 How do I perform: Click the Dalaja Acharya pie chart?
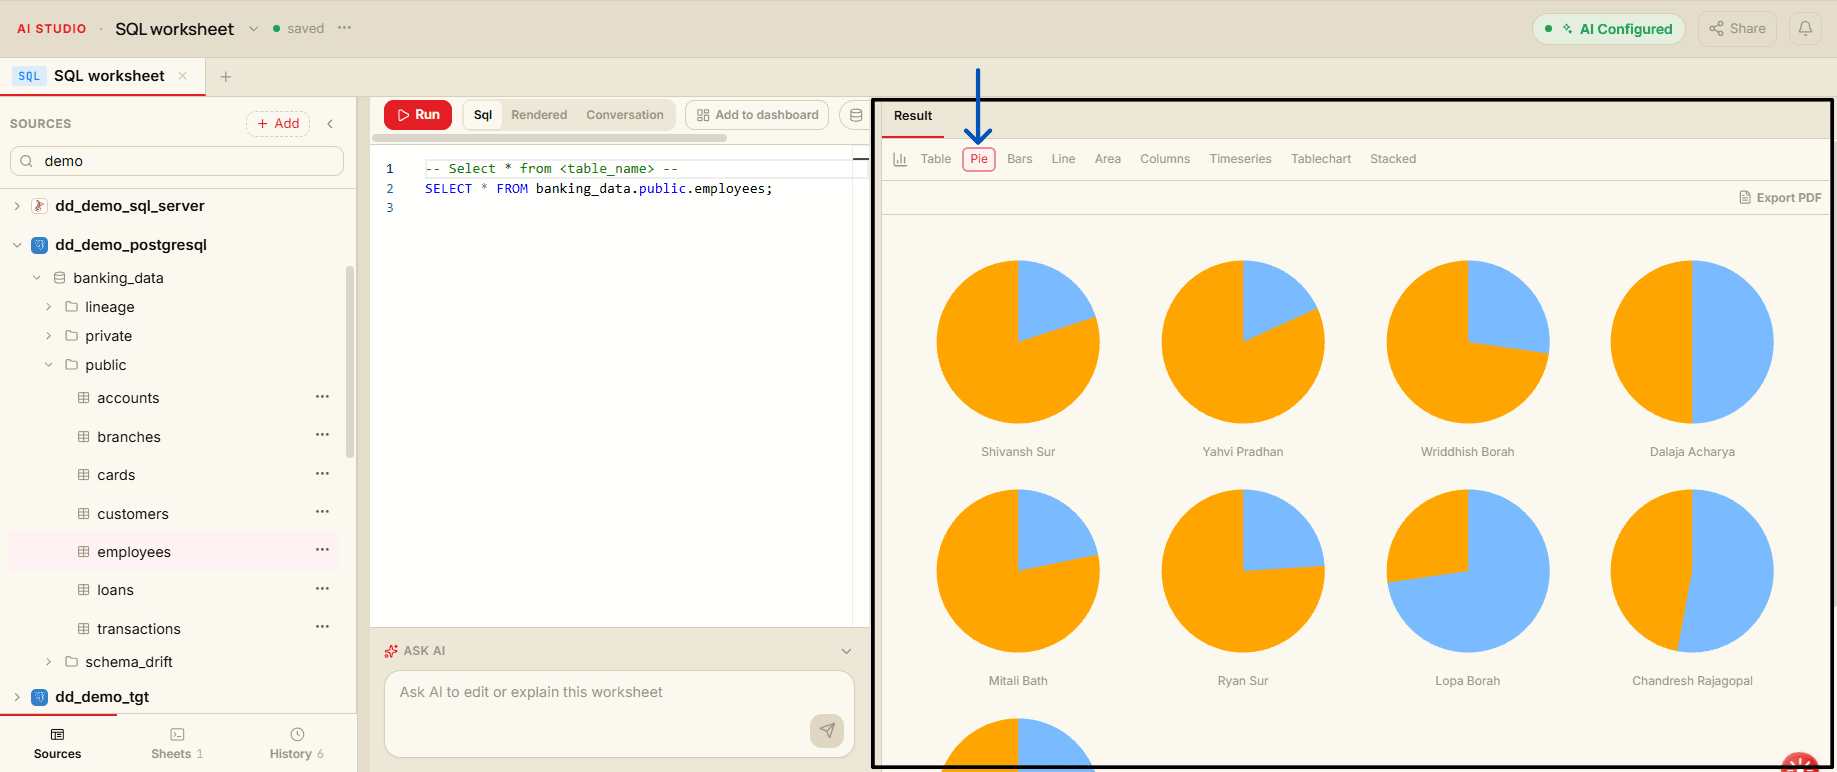click(x=1692, y=342)
